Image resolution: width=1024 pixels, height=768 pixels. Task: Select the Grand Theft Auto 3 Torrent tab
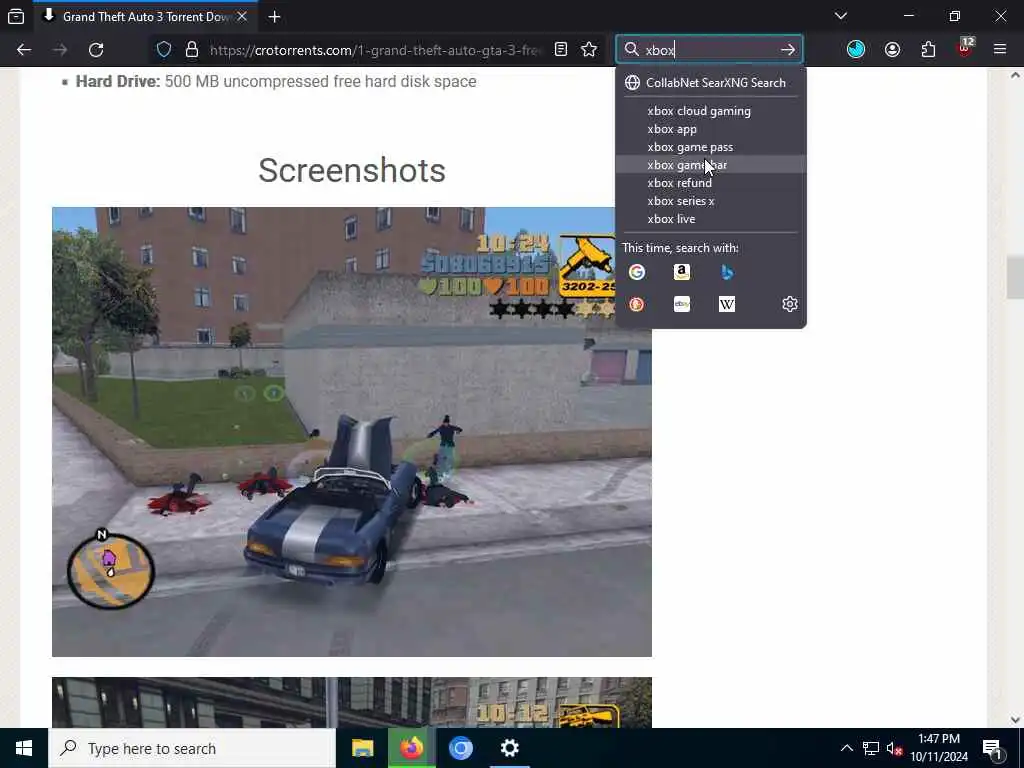145,17
